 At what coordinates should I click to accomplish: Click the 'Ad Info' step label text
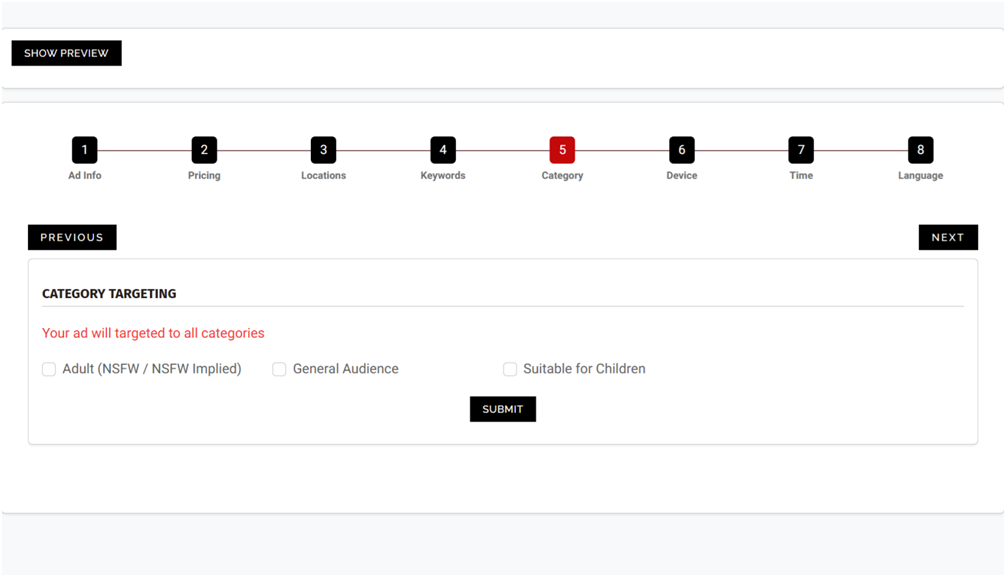84,176
